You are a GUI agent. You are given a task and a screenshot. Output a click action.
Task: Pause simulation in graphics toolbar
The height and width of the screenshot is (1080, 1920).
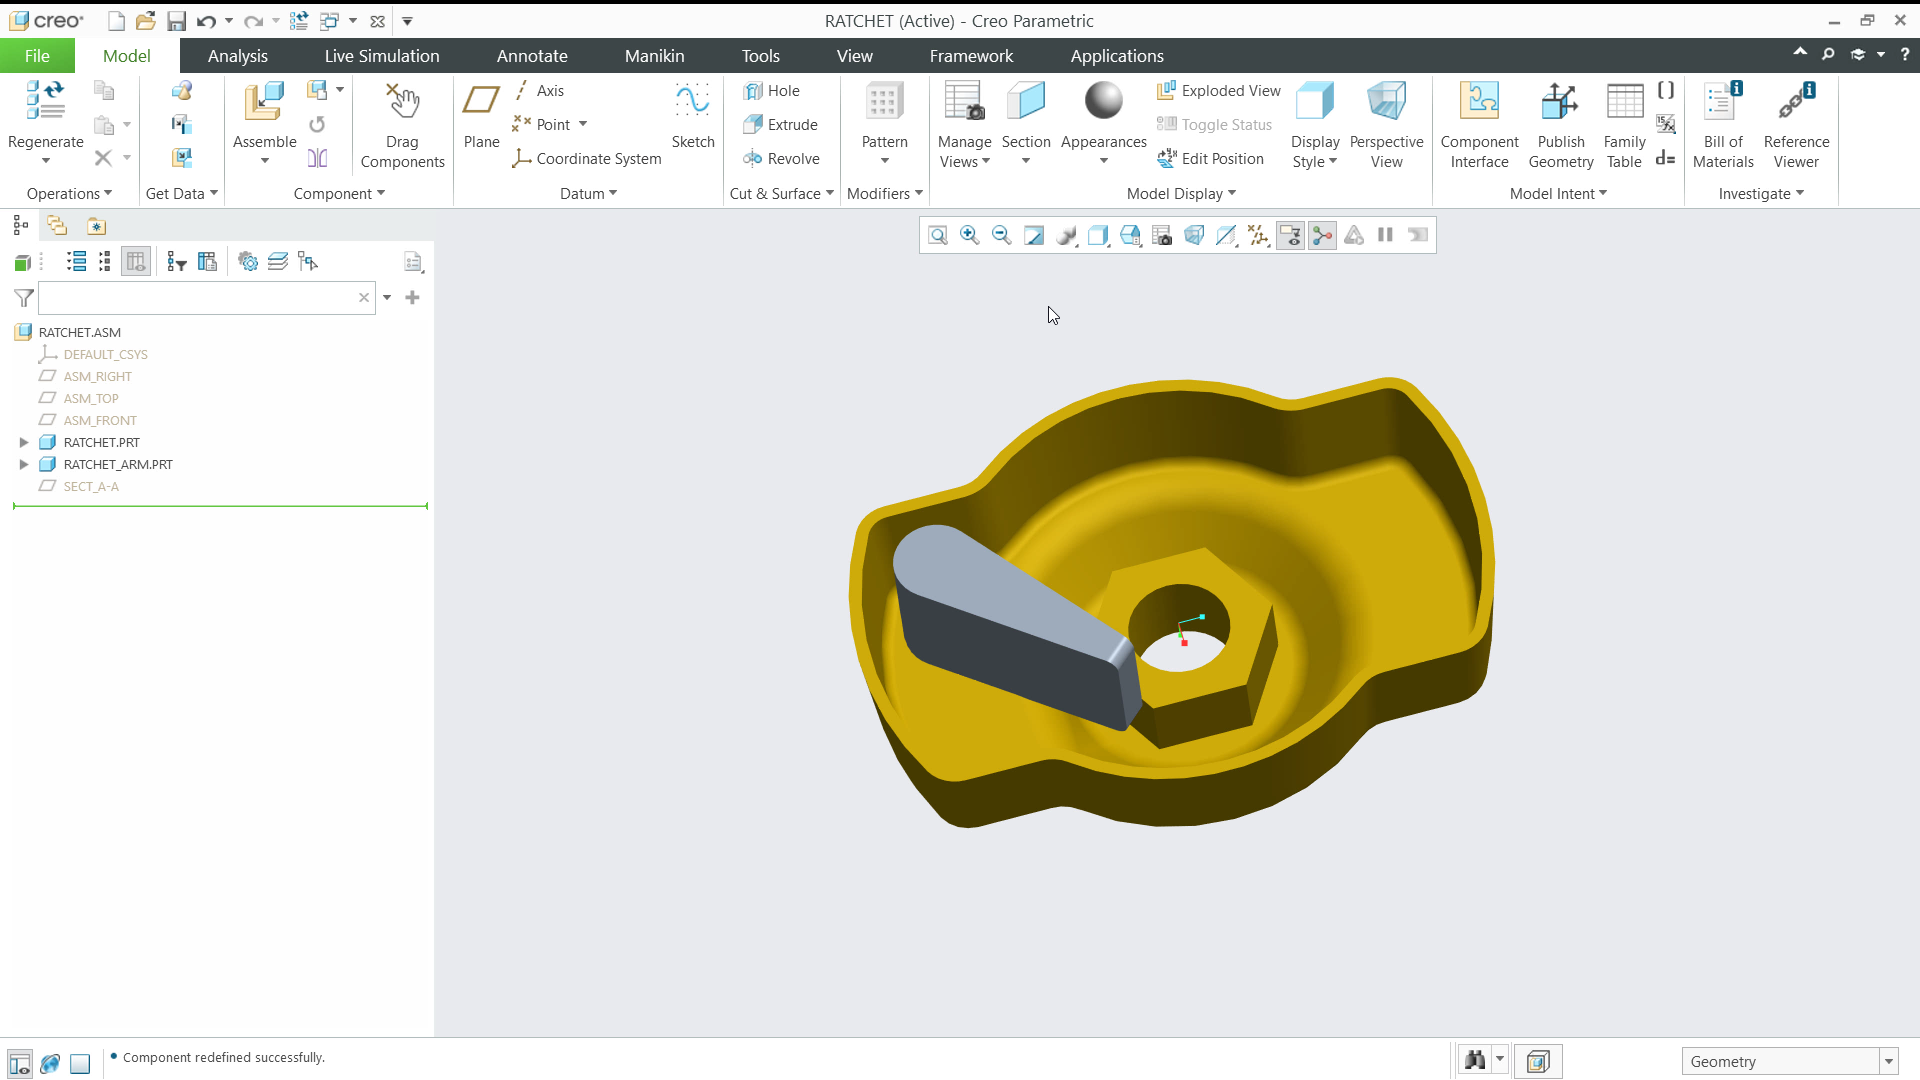click(x=1385, y=235)
